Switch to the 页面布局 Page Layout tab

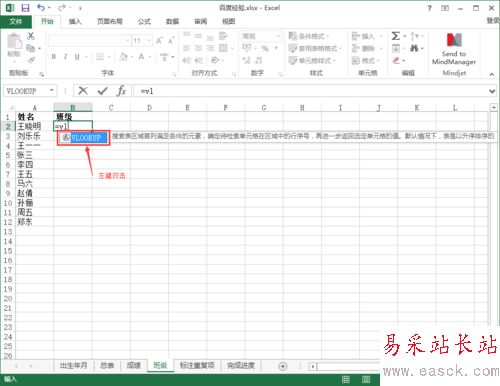coord(110,22)
